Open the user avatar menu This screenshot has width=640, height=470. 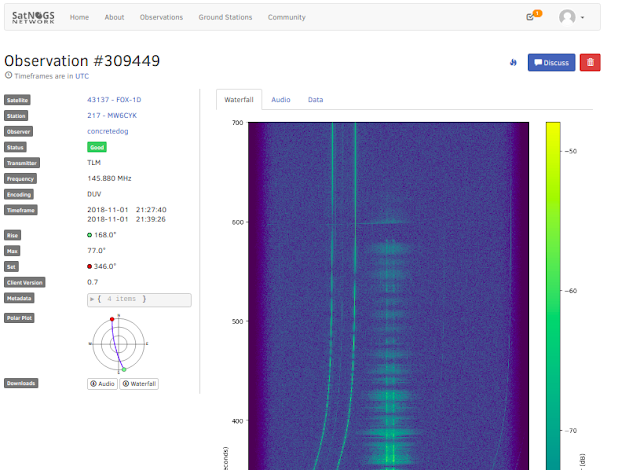coord(571,17)
